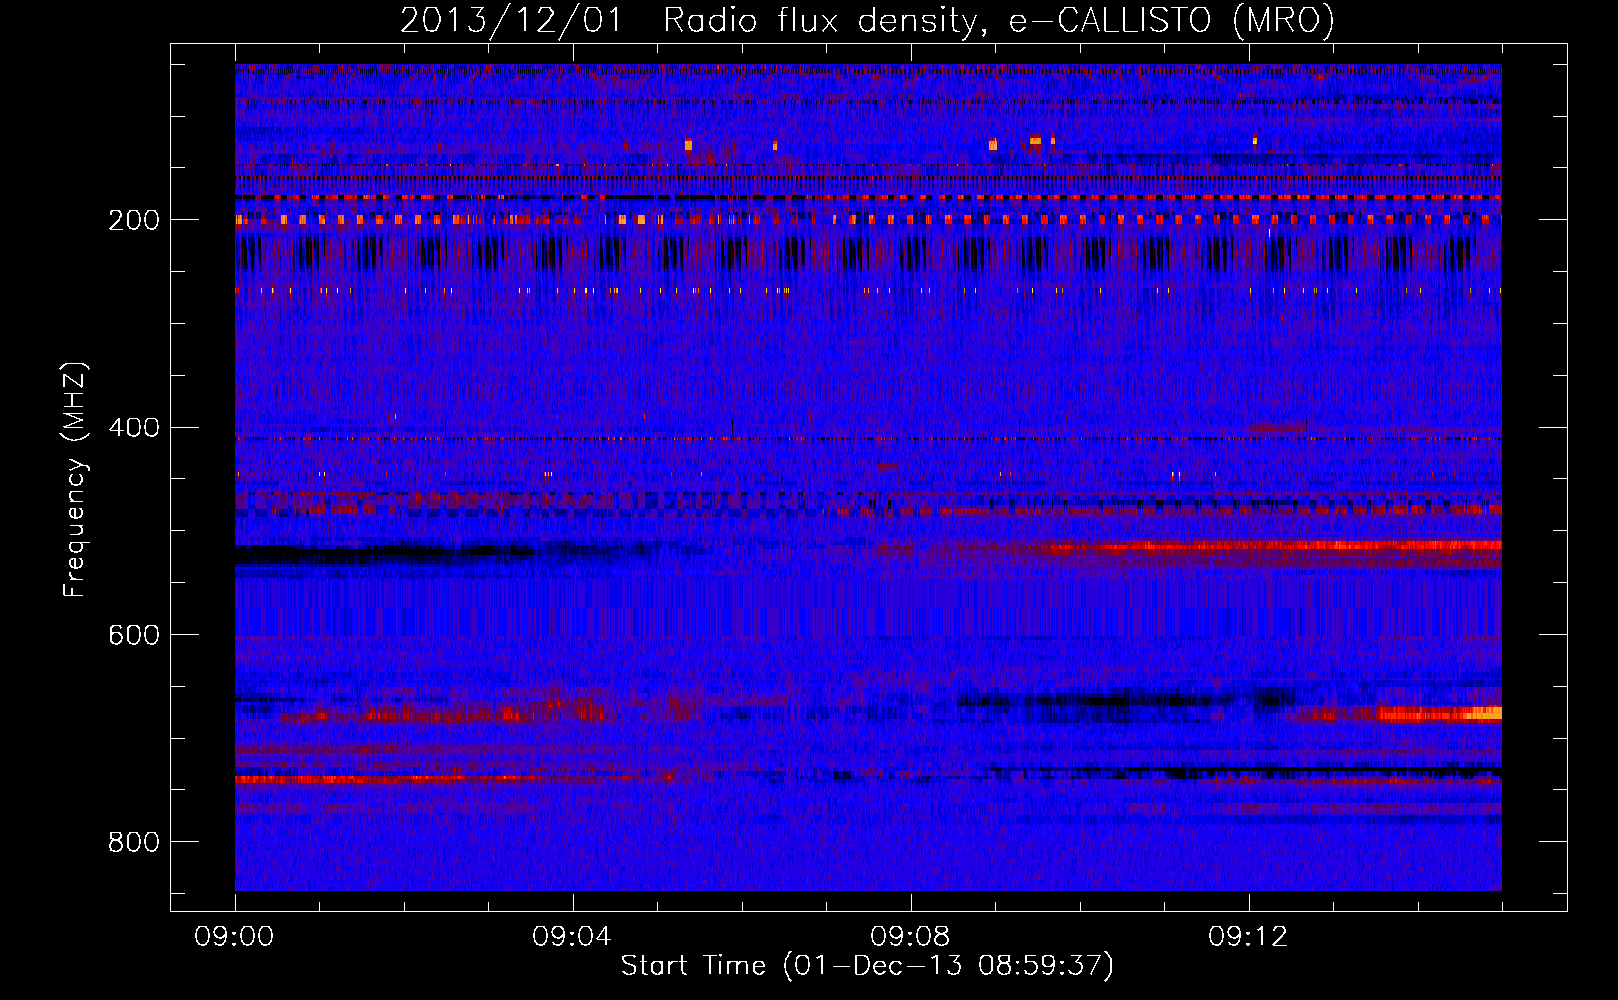The width and height of the screenshot is (1618, 1000).
Task: Click the 200 frequency tick label
Action: pos(134,220)
